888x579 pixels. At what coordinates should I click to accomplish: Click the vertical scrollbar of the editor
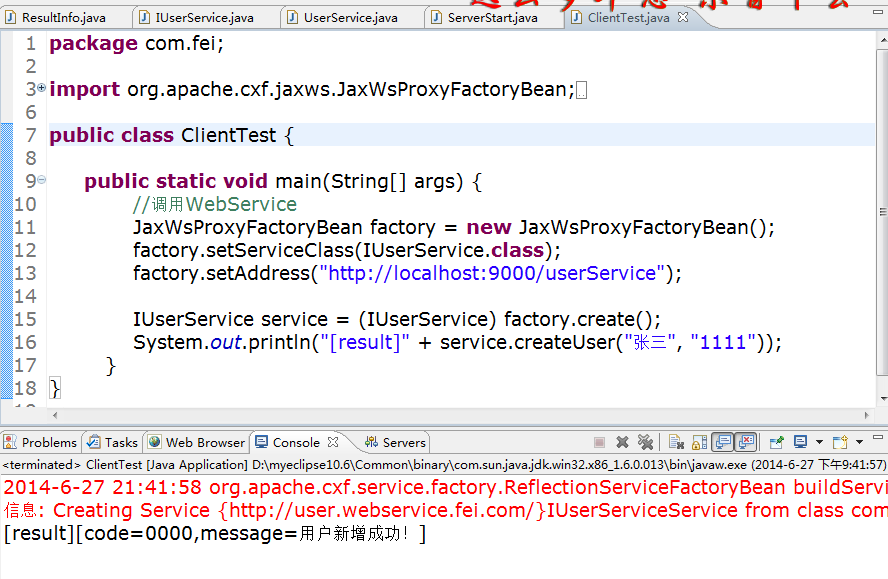pos(882,212)
